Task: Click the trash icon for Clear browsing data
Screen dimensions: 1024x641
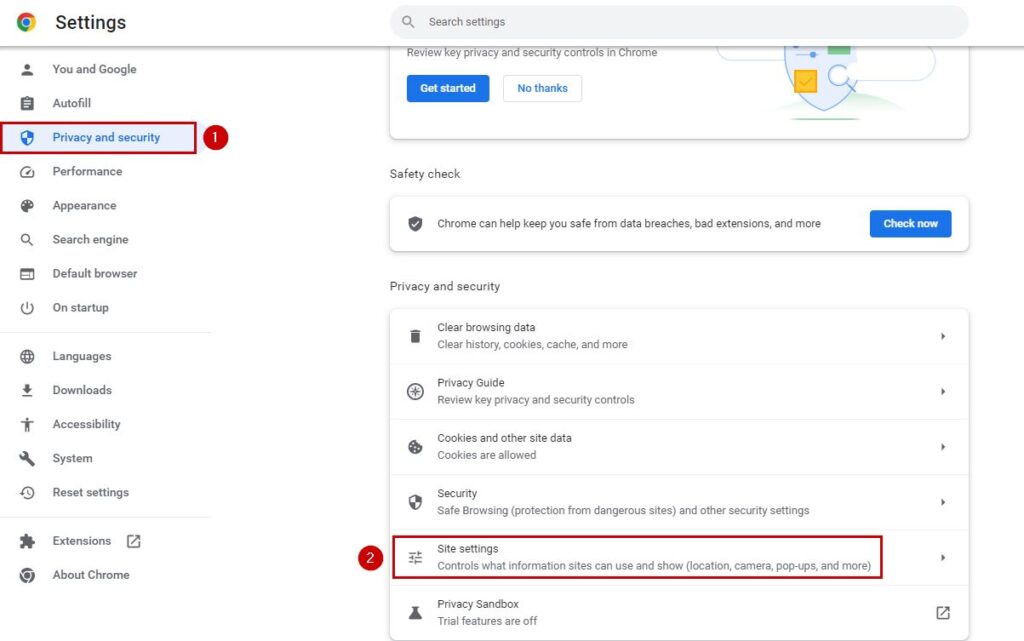Action: click(415, 336)
